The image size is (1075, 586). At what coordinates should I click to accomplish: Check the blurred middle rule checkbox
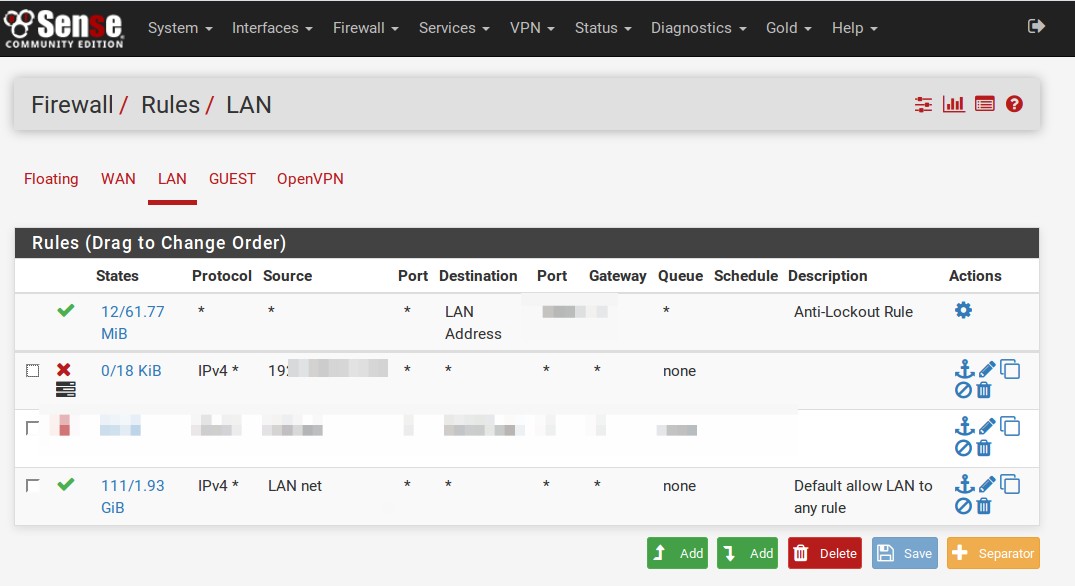coord(33,428)
